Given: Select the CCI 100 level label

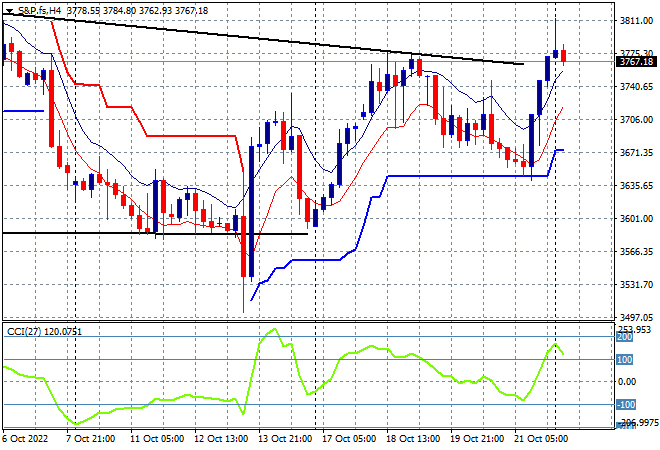Looking at the screenshot, I should coord(624,359).
